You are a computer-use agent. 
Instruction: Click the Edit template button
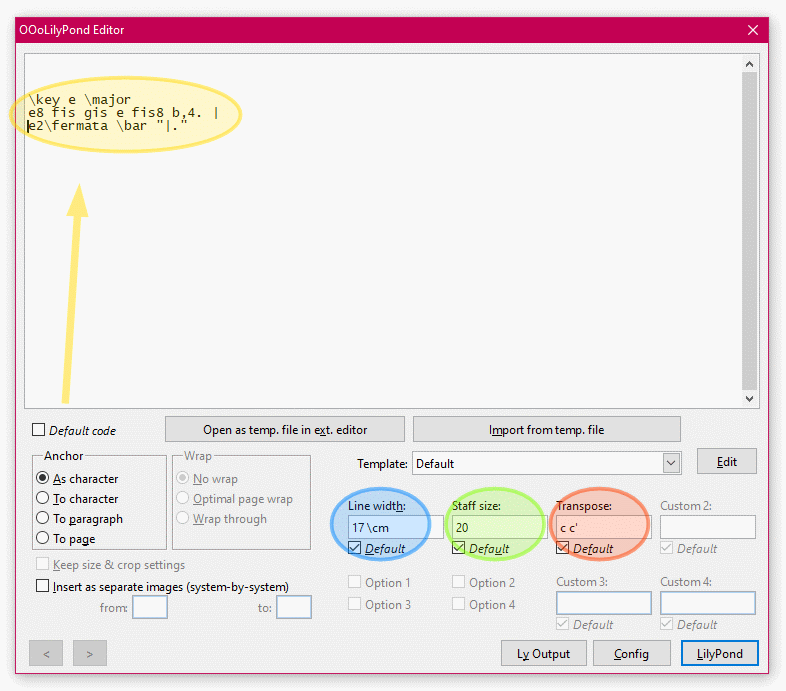click(x=726, y=461)
